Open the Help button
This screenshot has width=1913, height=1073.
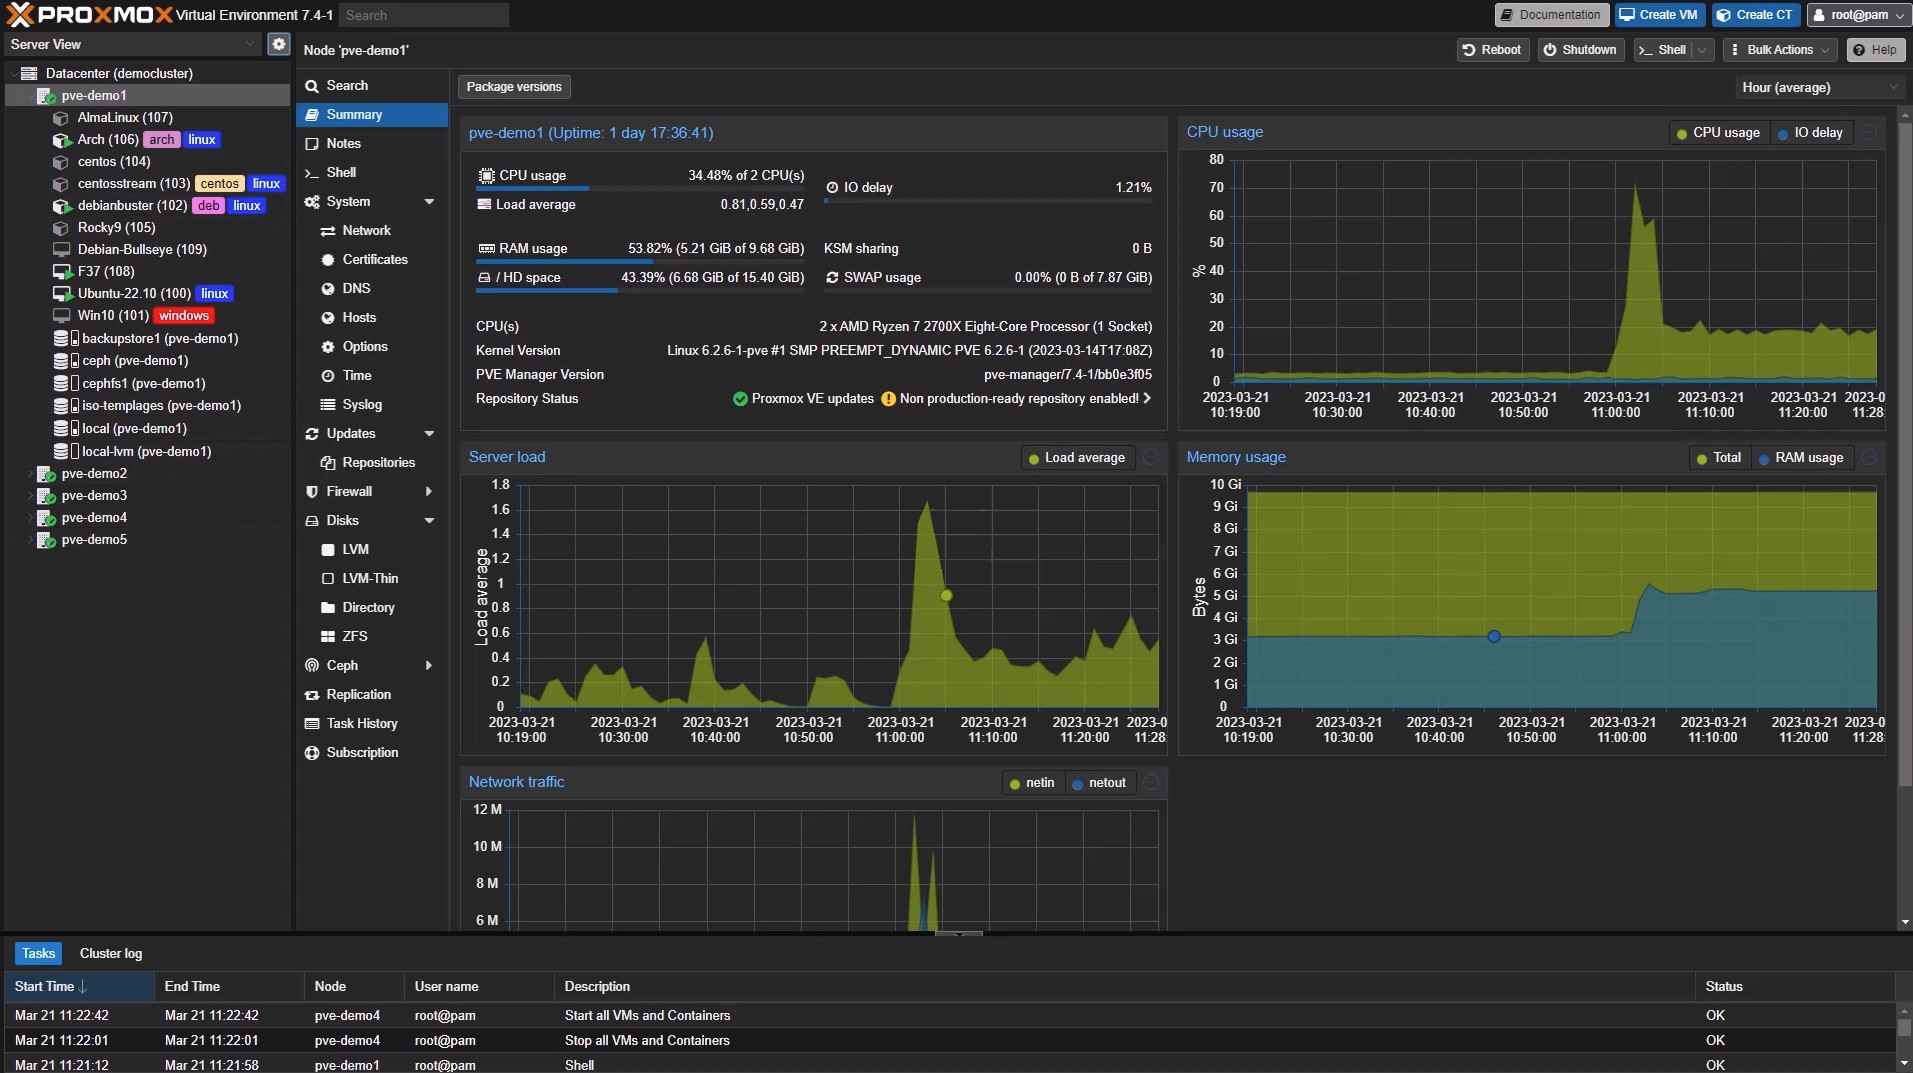pos(1875,50)
